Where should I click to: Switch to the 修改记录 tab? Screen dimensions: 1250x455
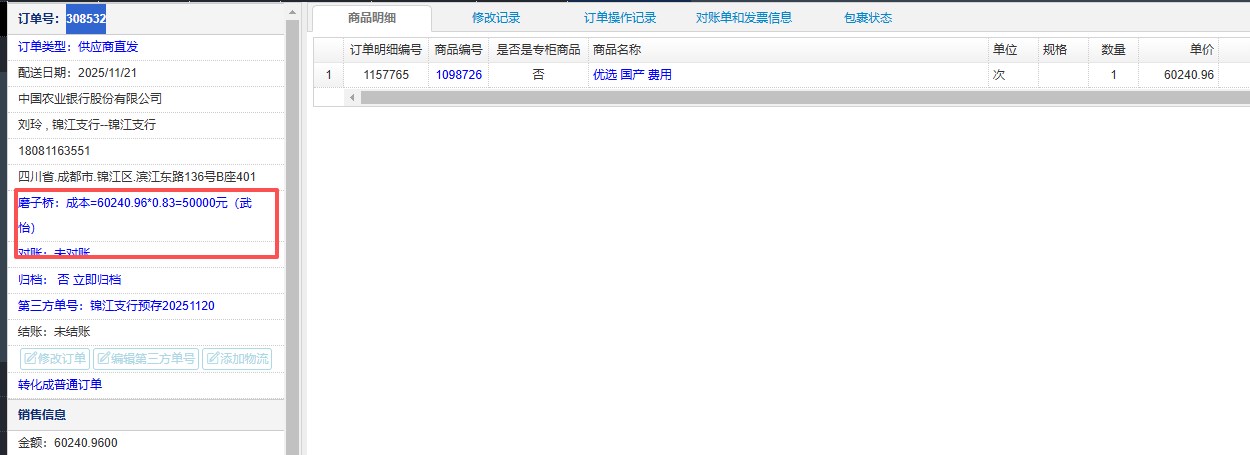496,18
